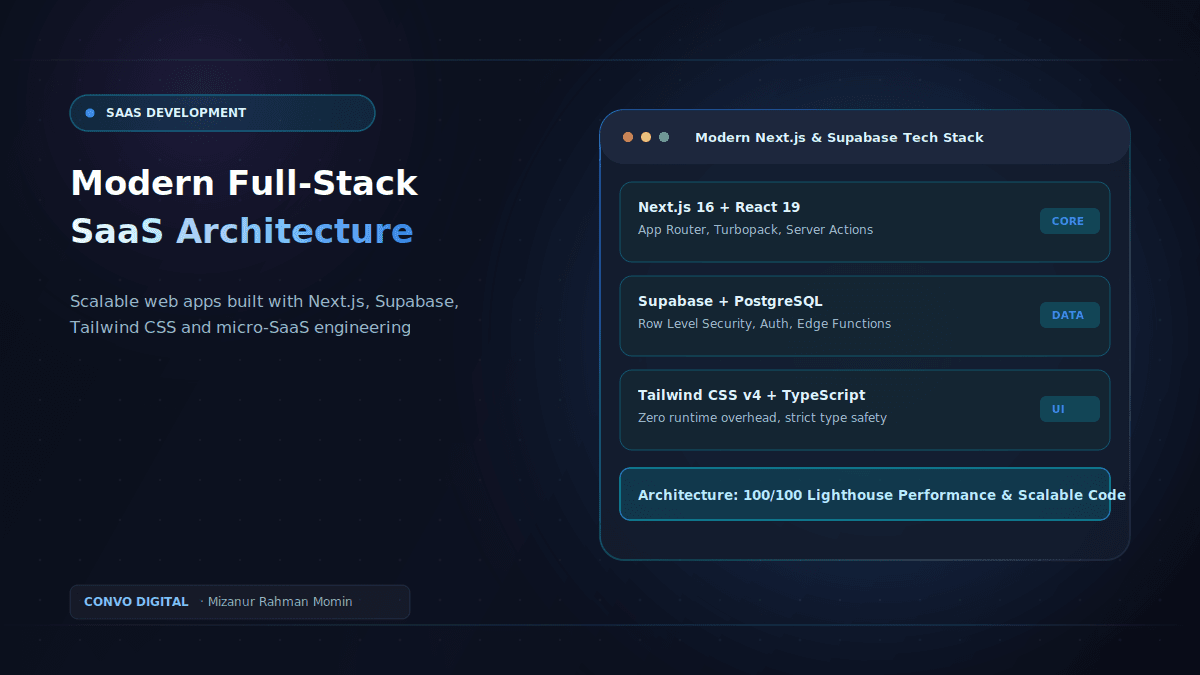Click the 'SaaS Architecture' gradient headline
The height and width of the screenshot is (675, 1200).
[x=241, y=231]
